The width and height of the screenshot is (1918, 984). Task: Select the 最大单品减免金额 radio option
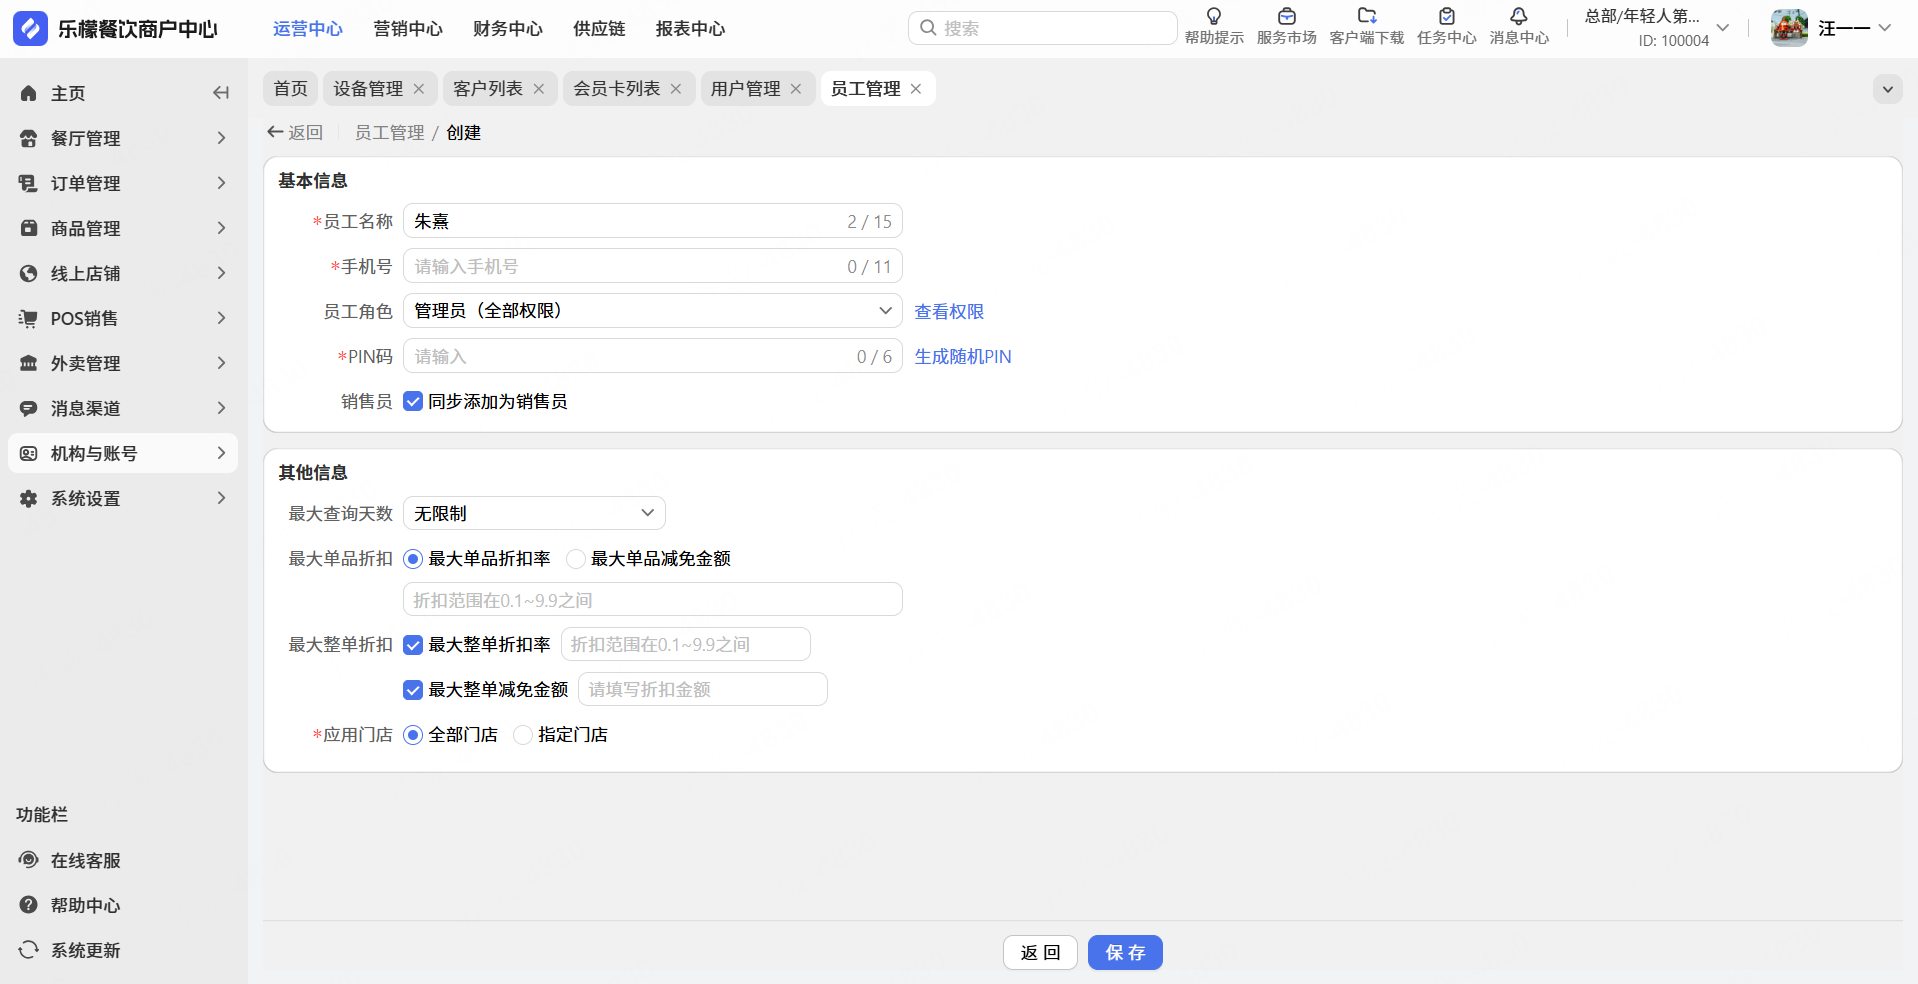pos(576,559)
